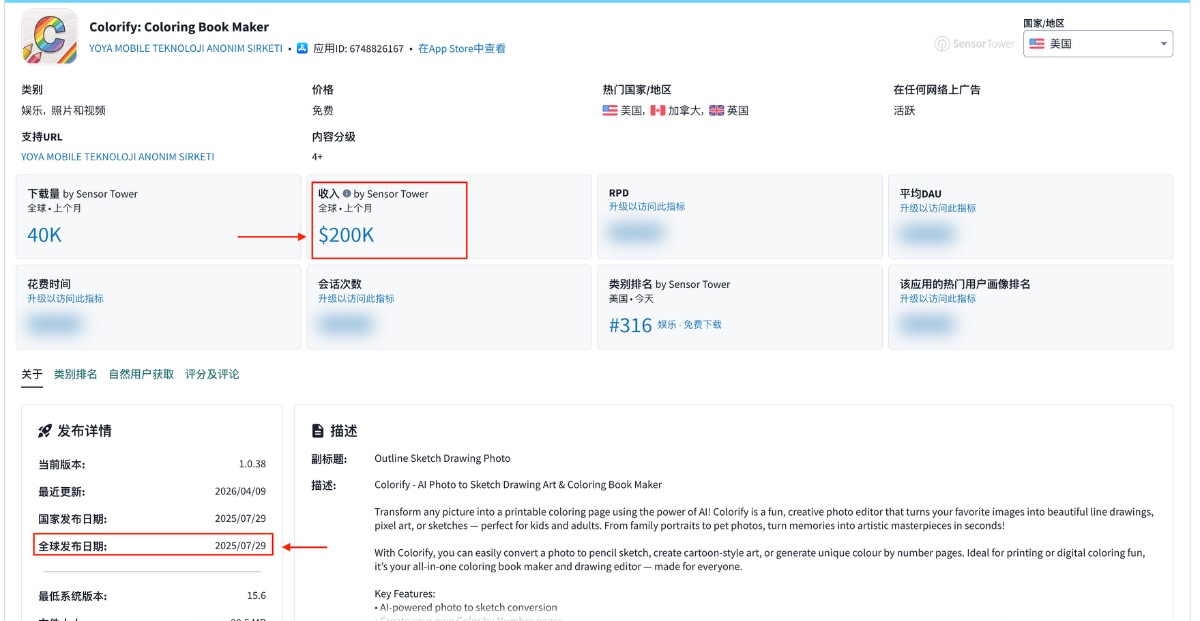Click the info icon next to 收入
Screen dimensions: 1200x621
click(347, 194)
